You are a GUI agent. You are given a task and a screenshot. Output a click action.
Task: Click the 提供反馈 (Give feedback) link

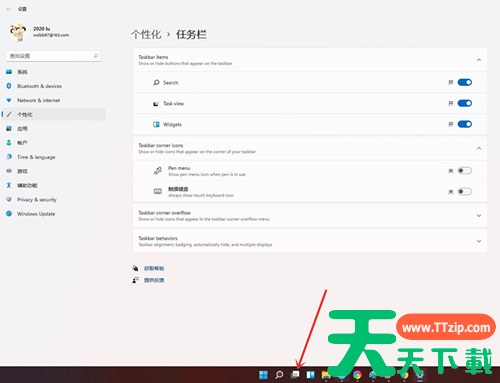tap(154, 280)
